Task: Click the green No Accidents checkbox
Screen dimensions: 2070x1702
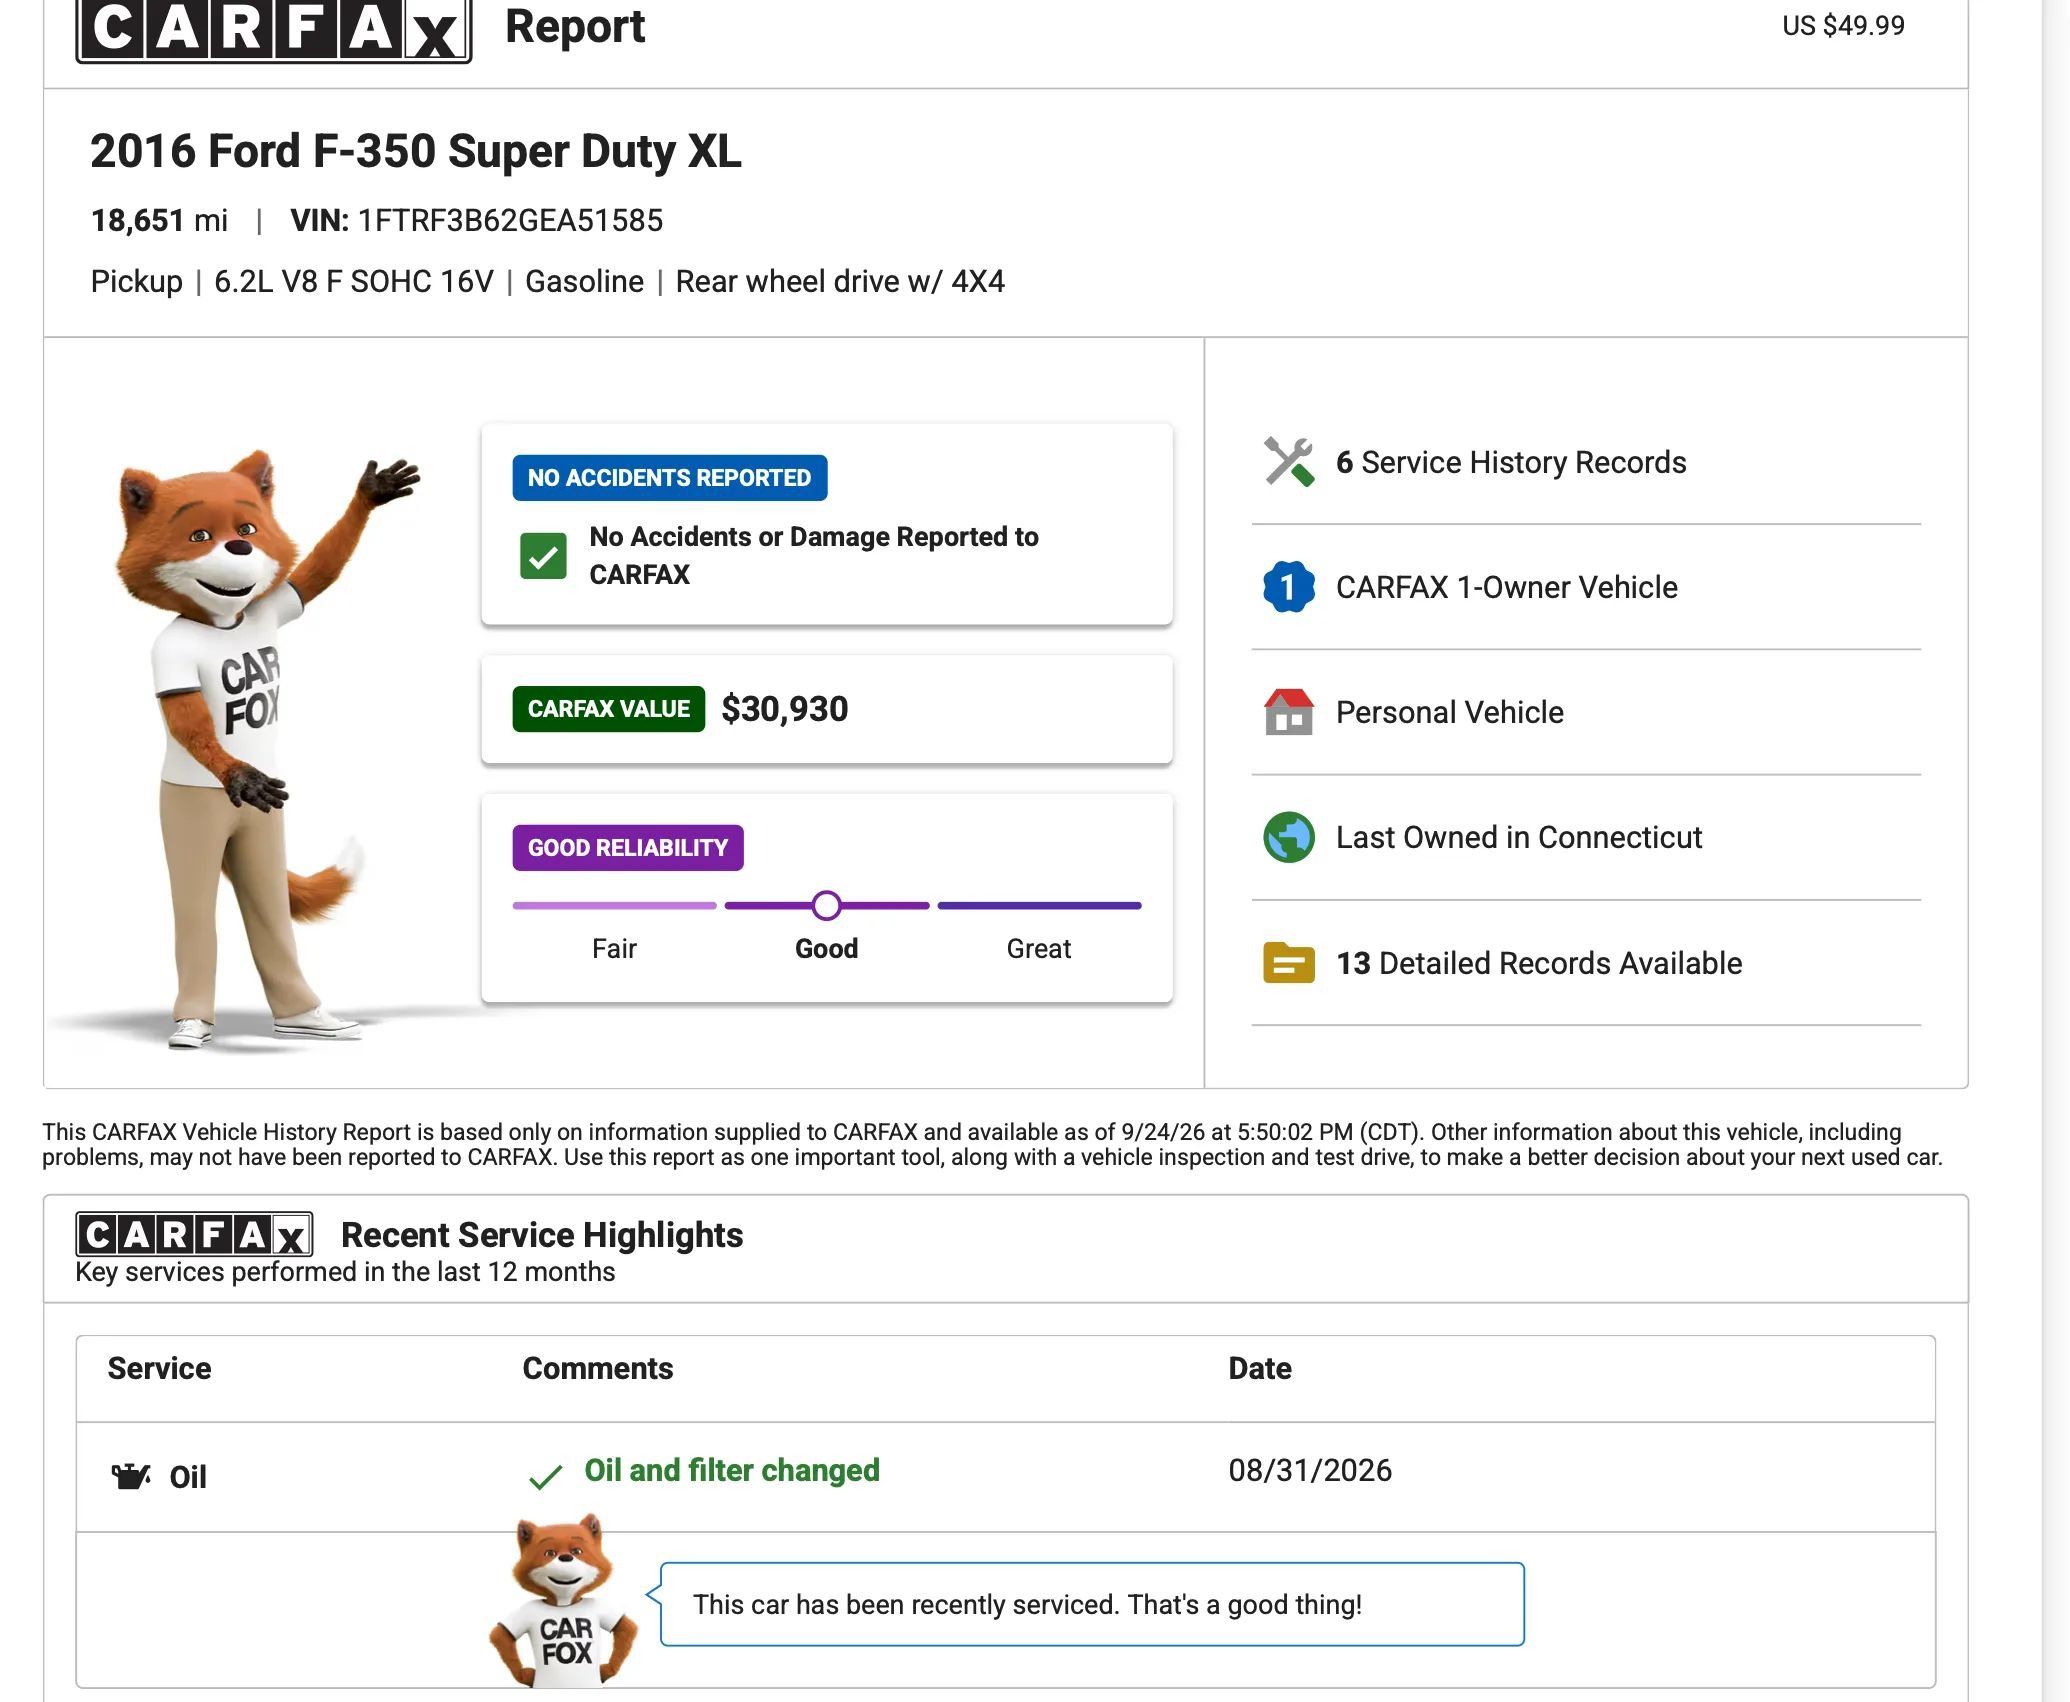Action: pos(543,555)
